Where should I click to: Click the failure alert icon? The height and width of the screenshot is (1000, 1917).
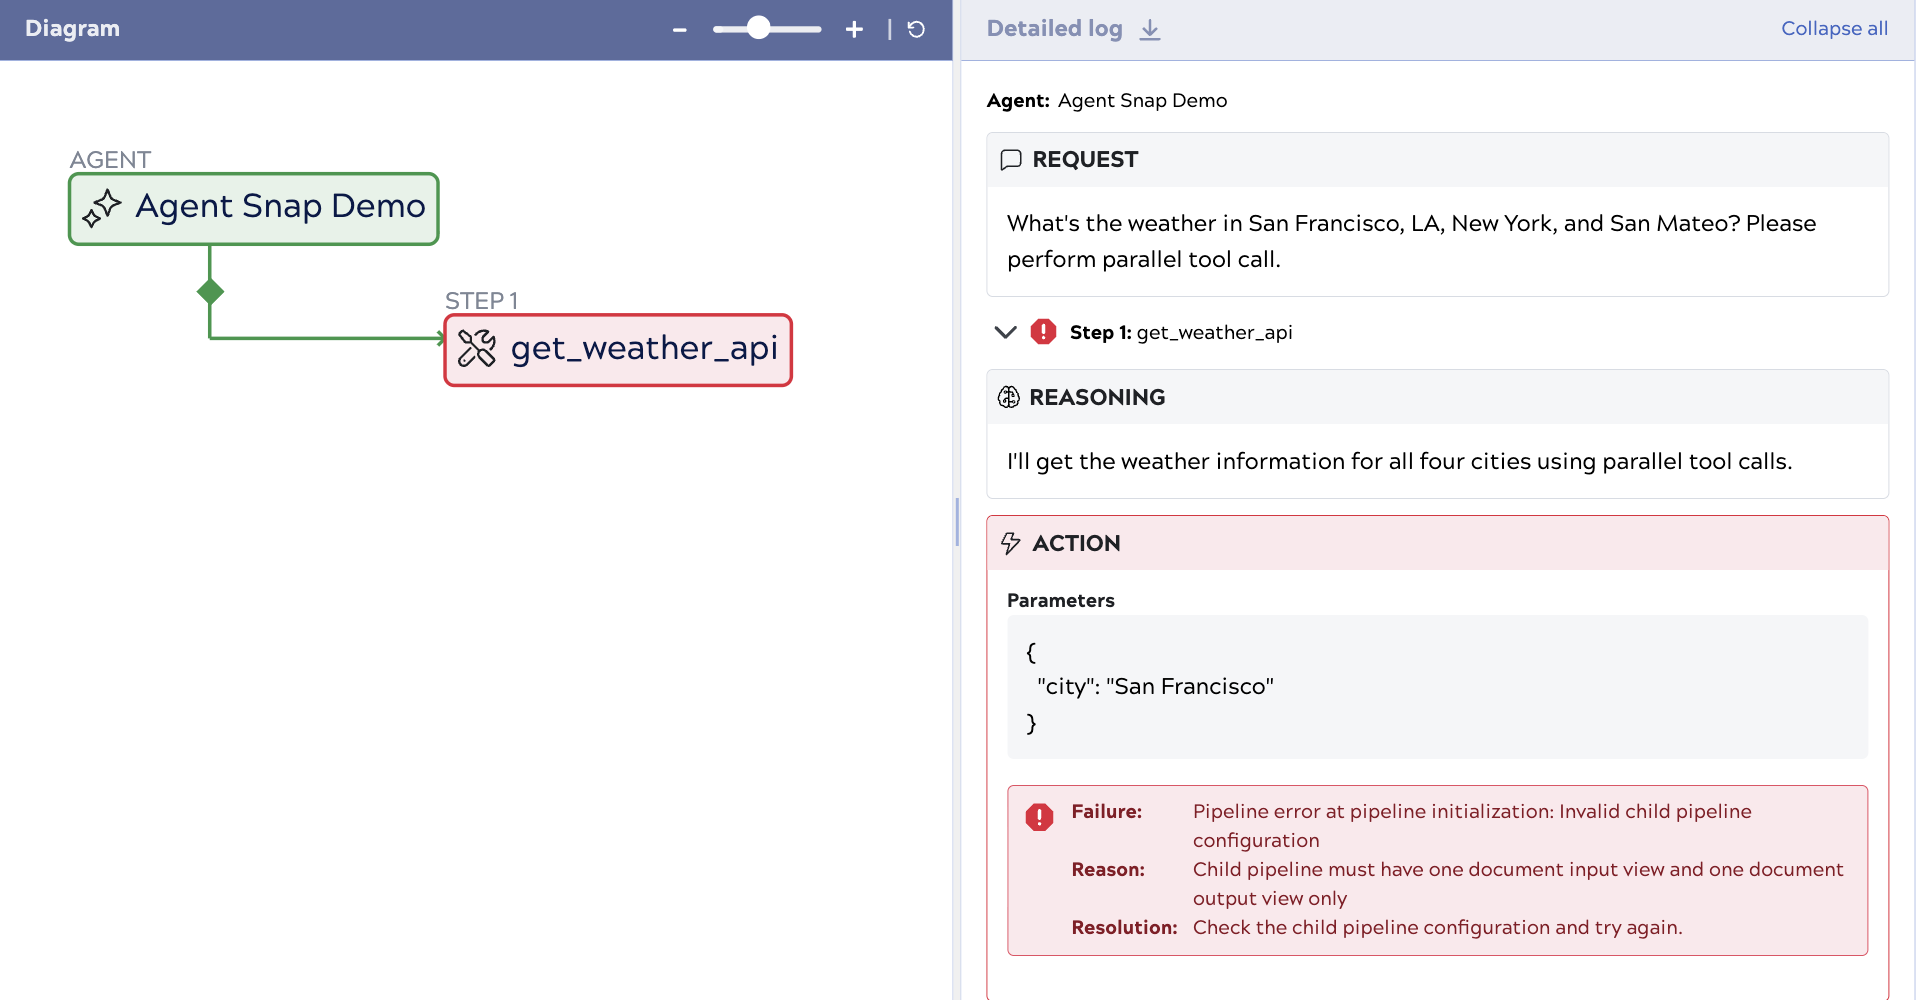click(x=1039, y=817)
